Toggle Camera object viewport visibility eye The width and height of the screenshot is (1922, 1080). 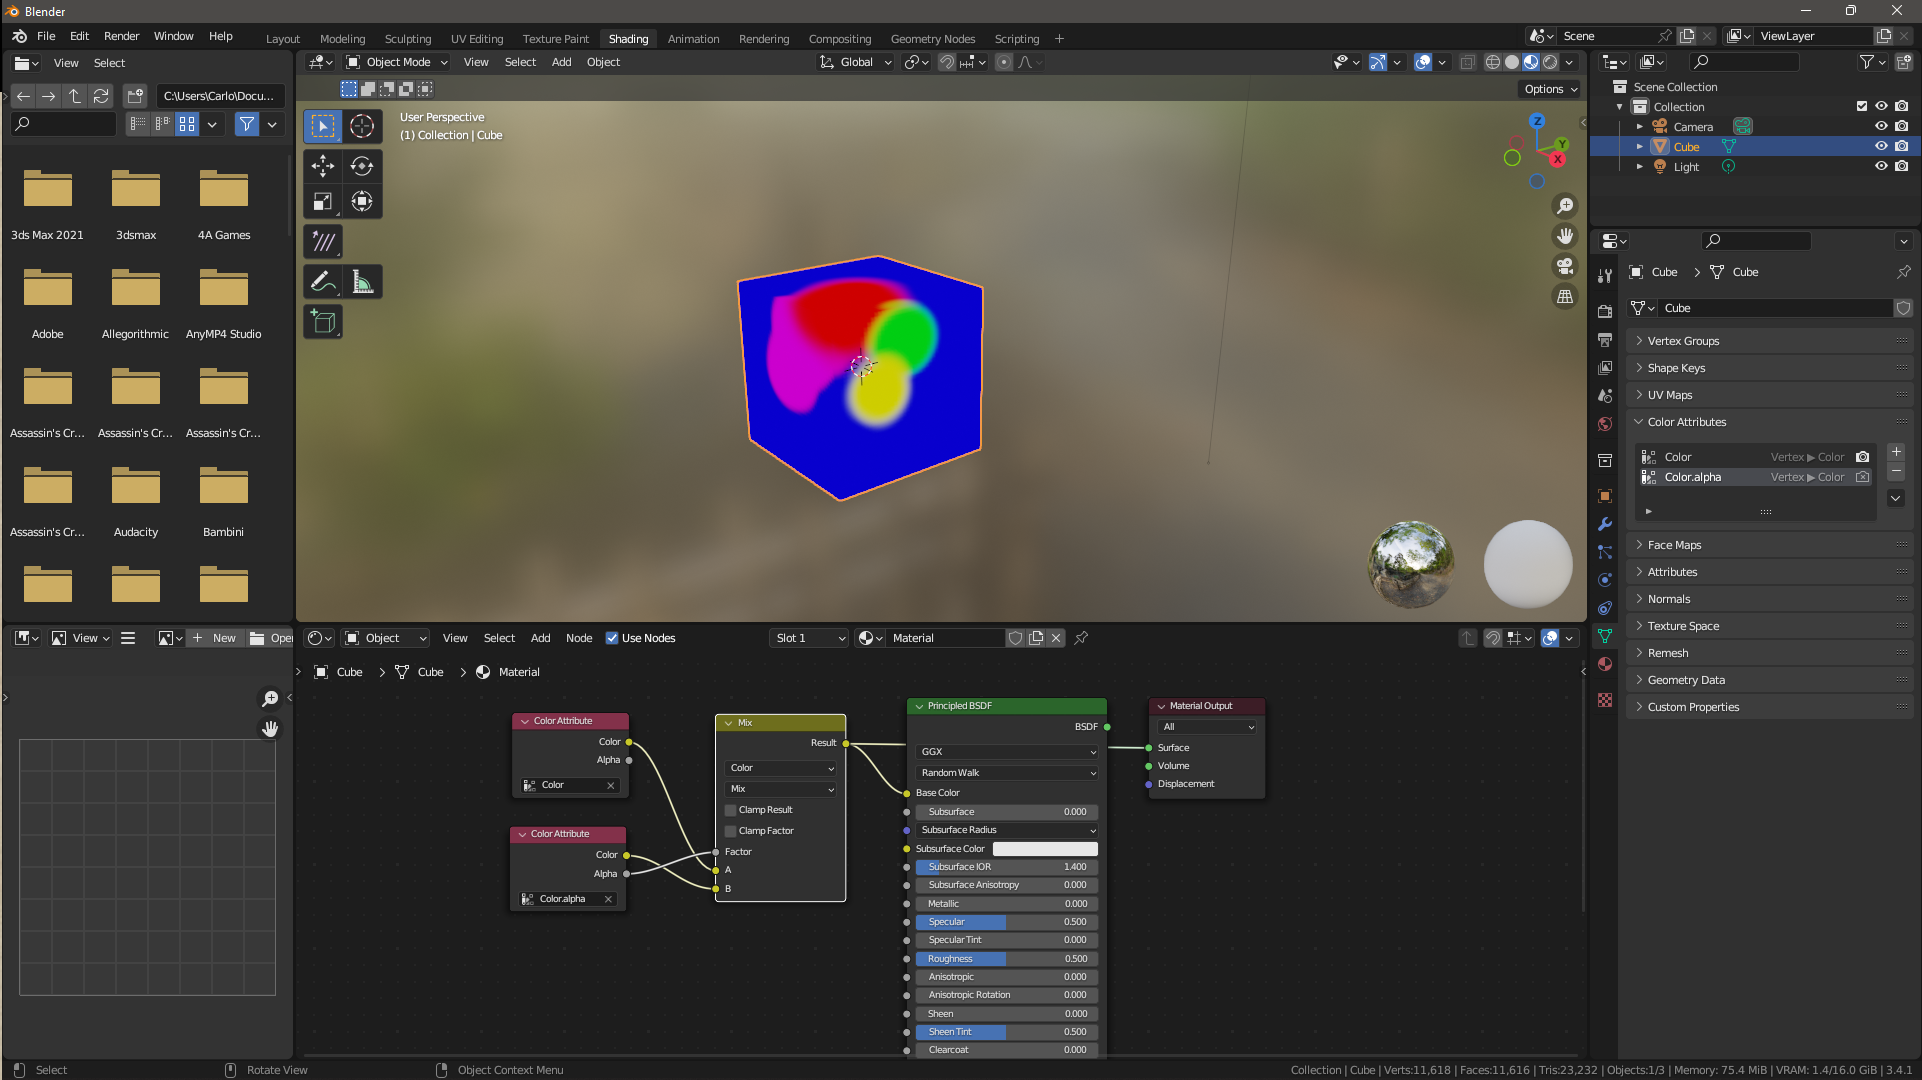tap(1881, 126)
